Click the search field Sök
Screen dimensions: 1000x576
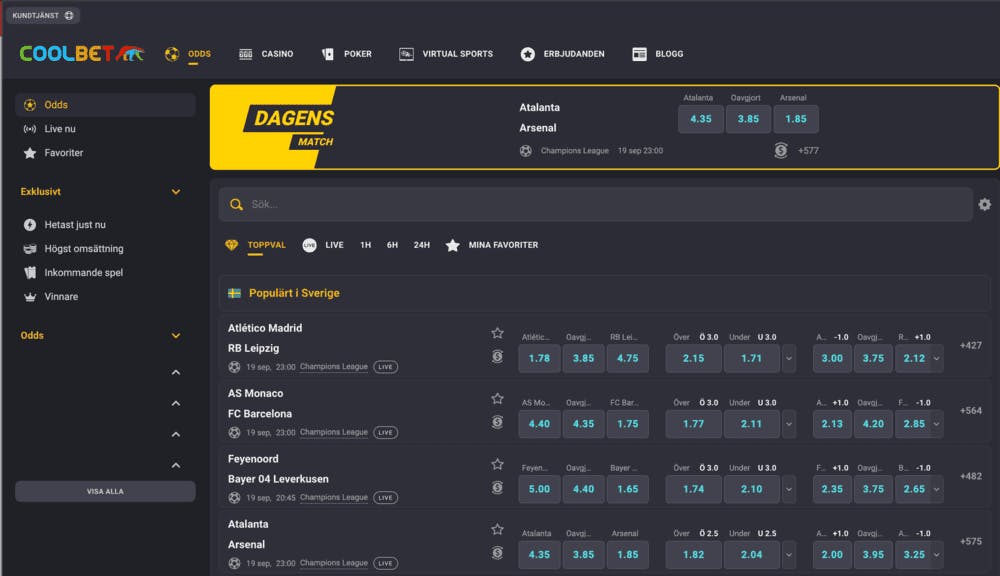(595, 204)
